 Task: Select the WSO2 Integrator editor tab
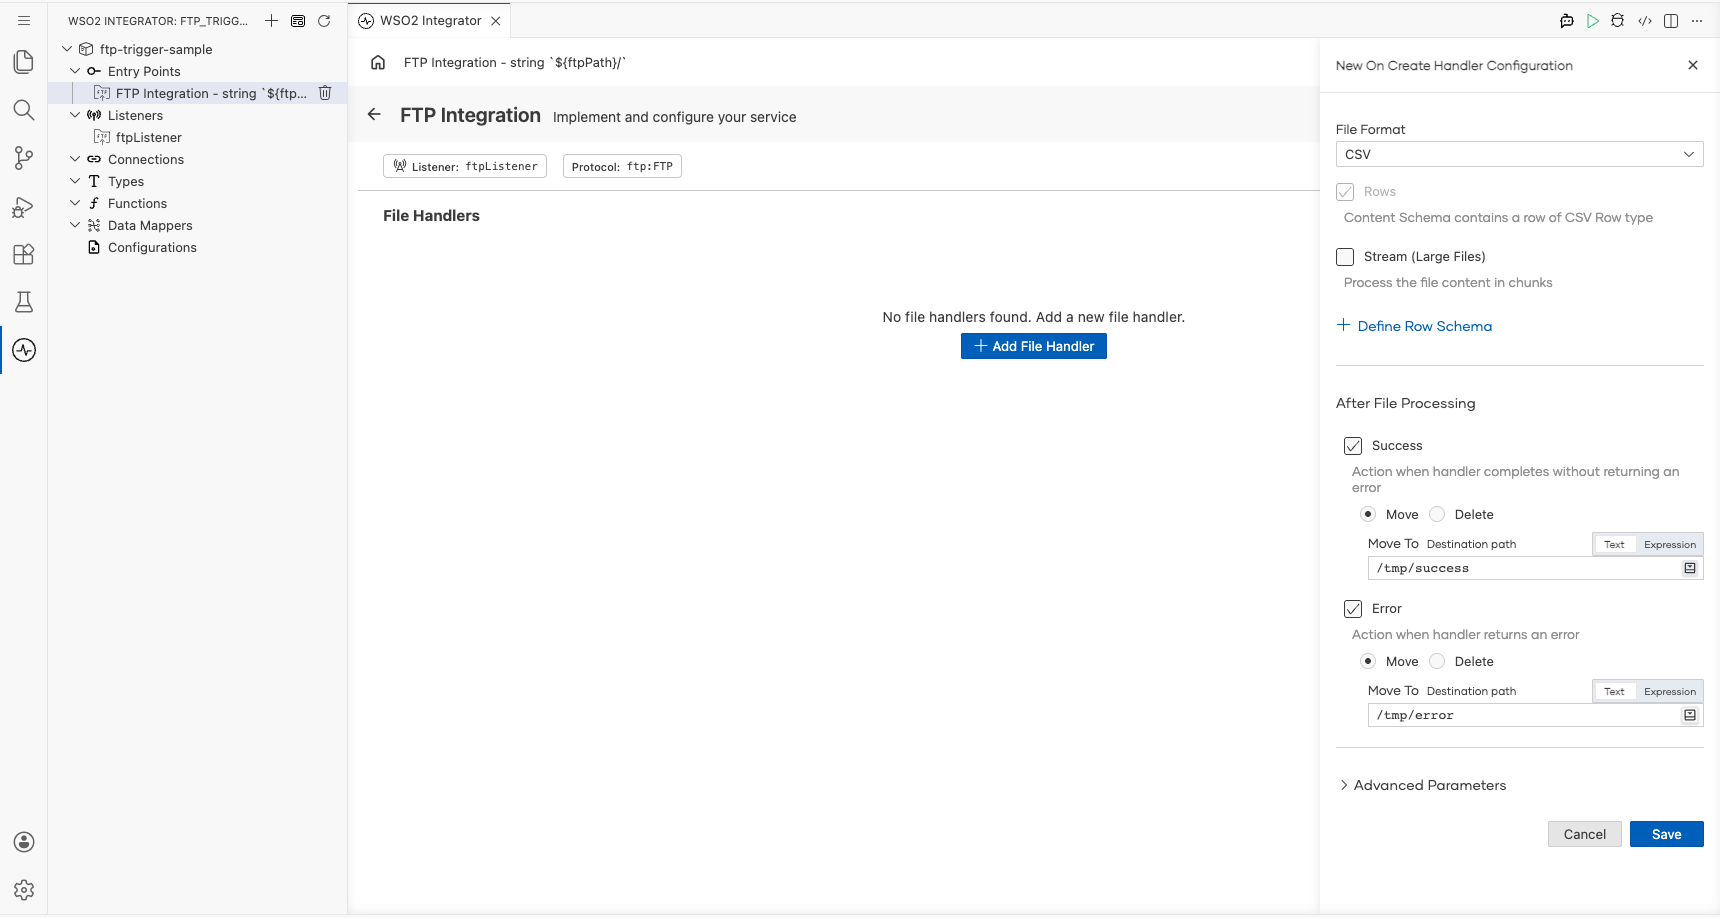click(430, 20)
